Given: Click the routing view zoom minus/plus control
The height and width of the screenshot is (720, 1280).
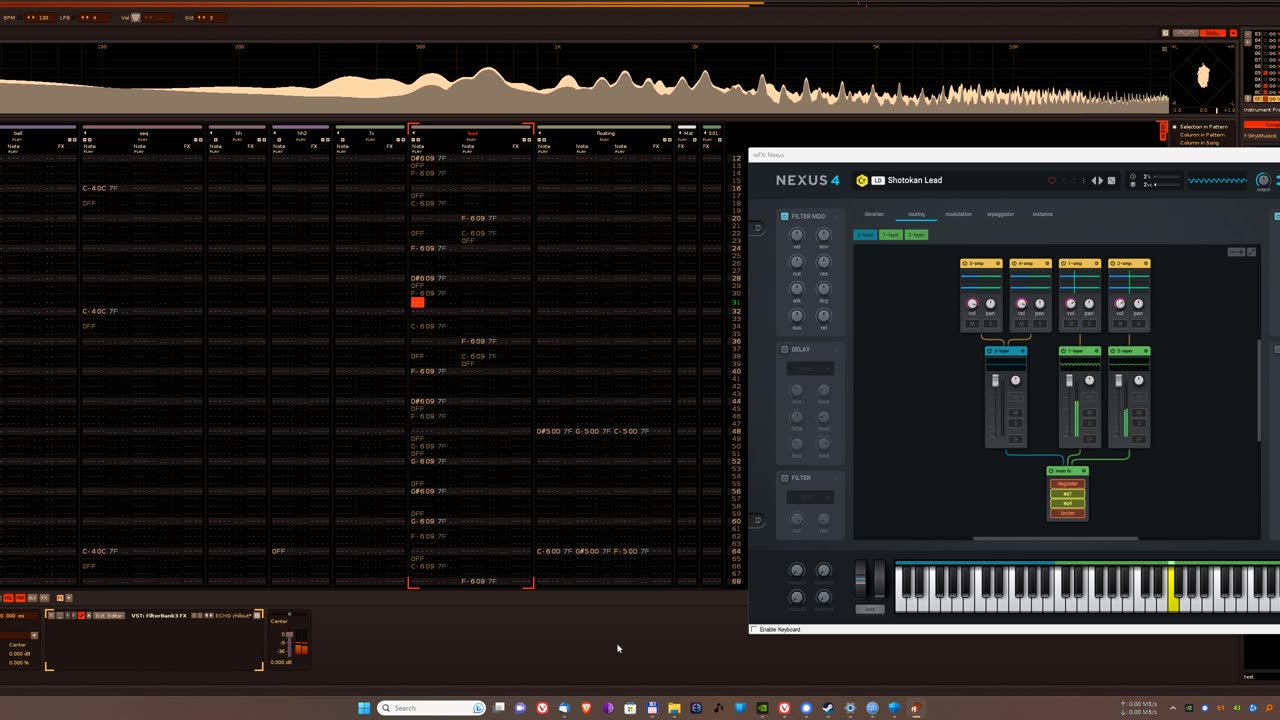Looking at the screenshot, I should [x=1237, y=251].
